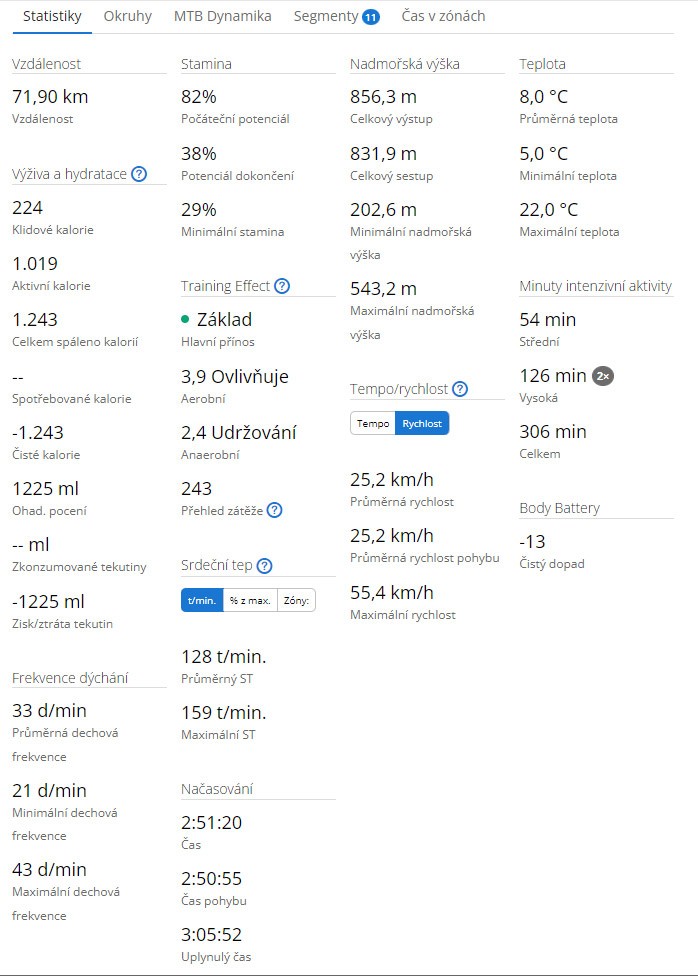Open Čas v zónách tab
Image resolution: width=698 pixels, height=976 pixels.
coord(444,17)
